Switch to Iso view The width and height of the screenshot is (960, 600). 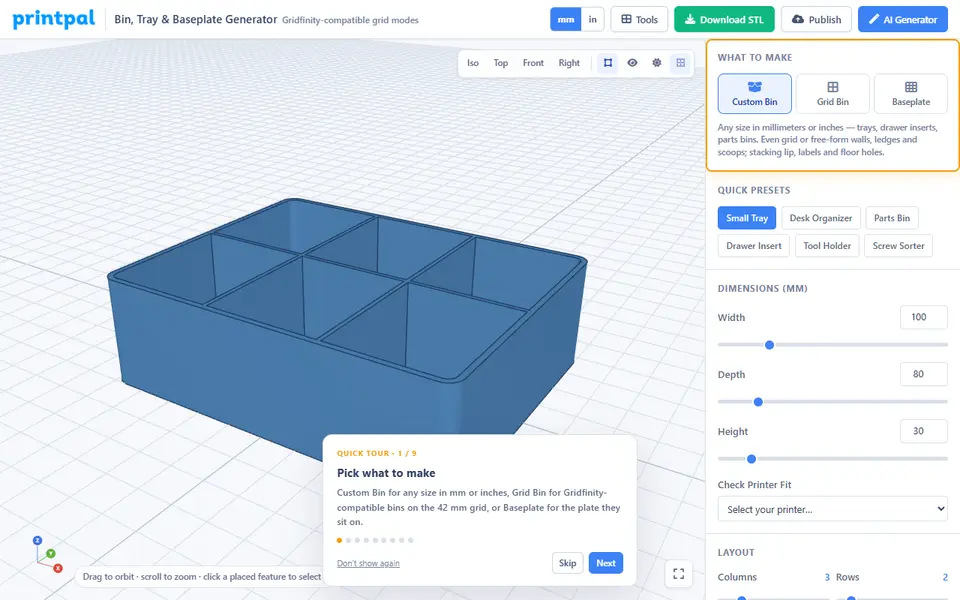(x=473, y=63)
